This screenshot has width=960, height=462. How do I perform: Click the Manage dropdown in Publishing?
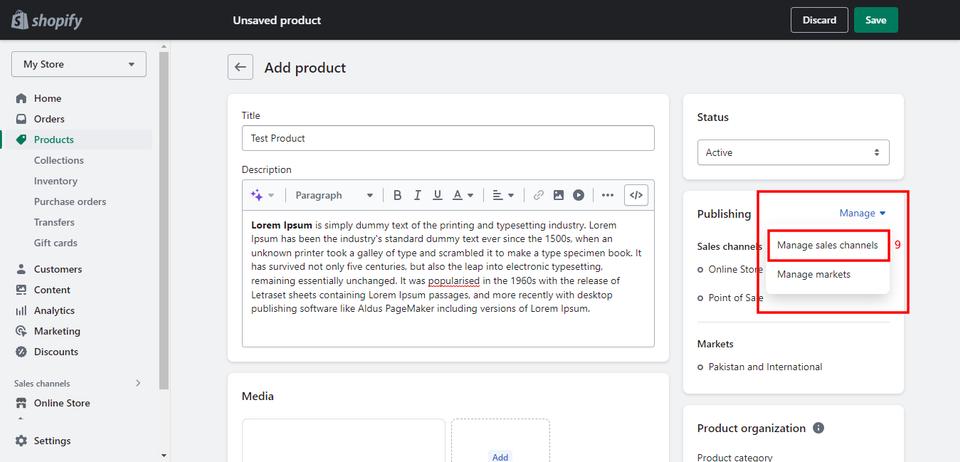[x=862, y=213]
